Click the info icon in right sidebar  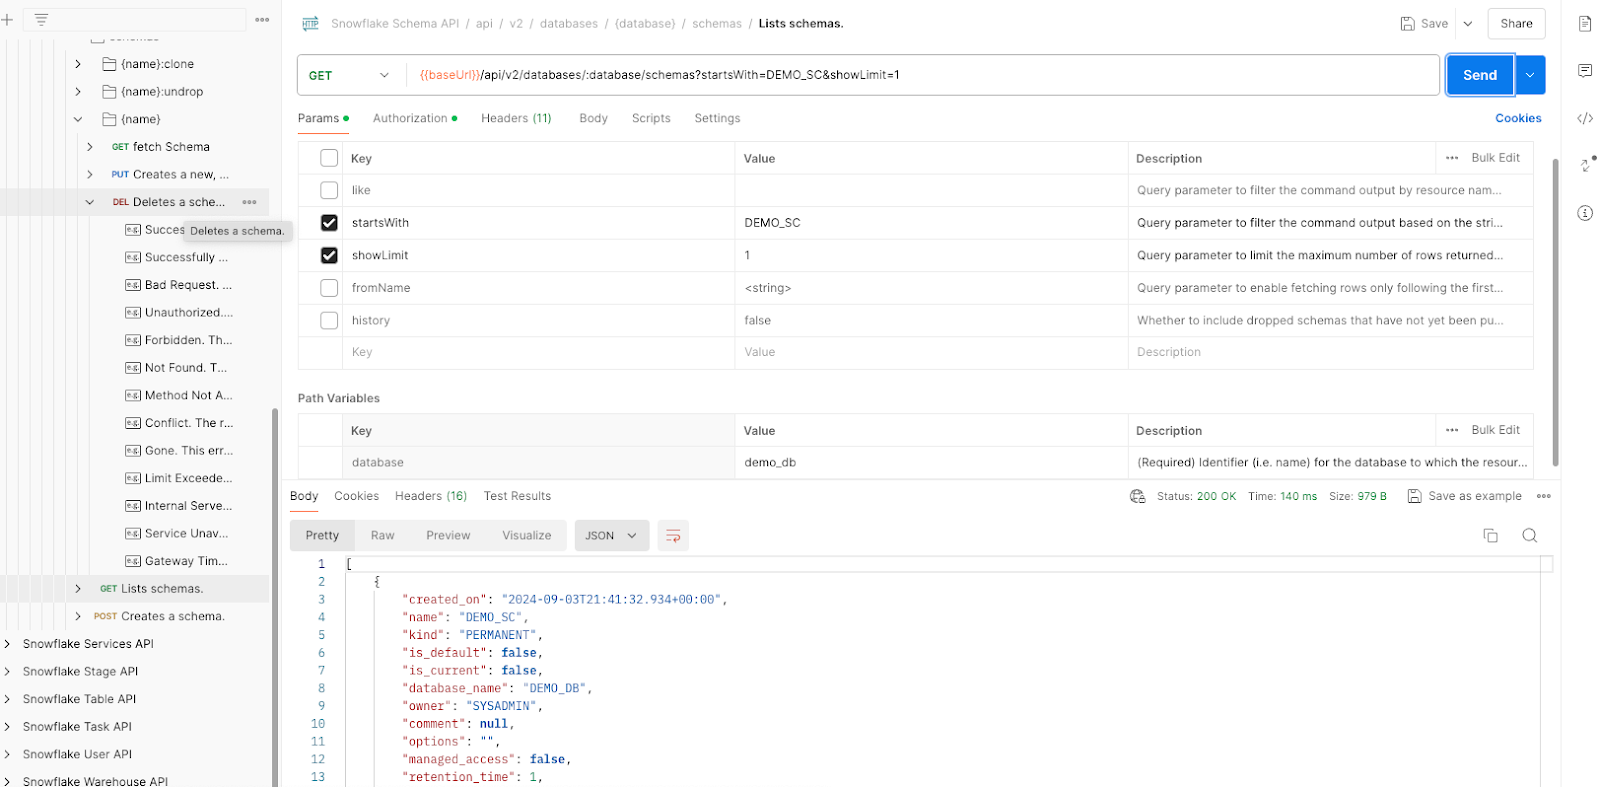pos(1585,213)
